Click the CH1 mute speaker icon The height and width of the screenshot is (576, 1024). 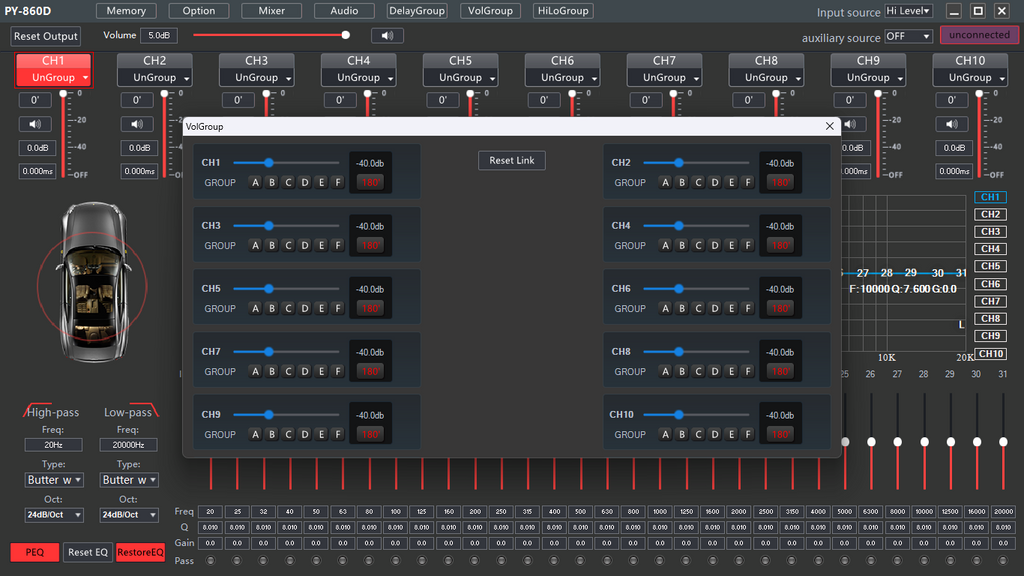click(x=37, y=124)
